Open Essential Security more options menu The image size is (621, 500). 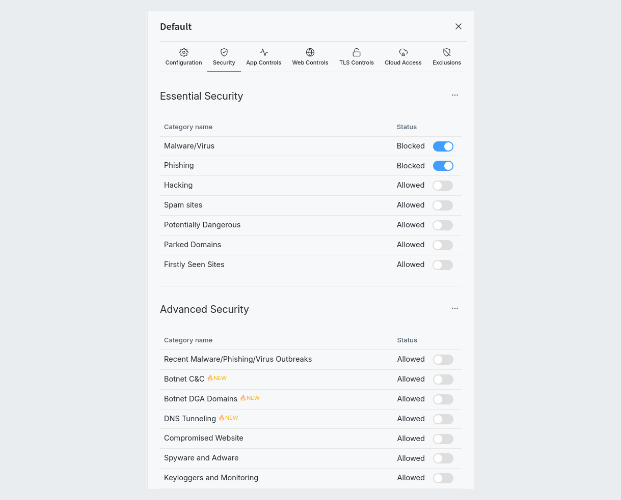tap(454, 96)
